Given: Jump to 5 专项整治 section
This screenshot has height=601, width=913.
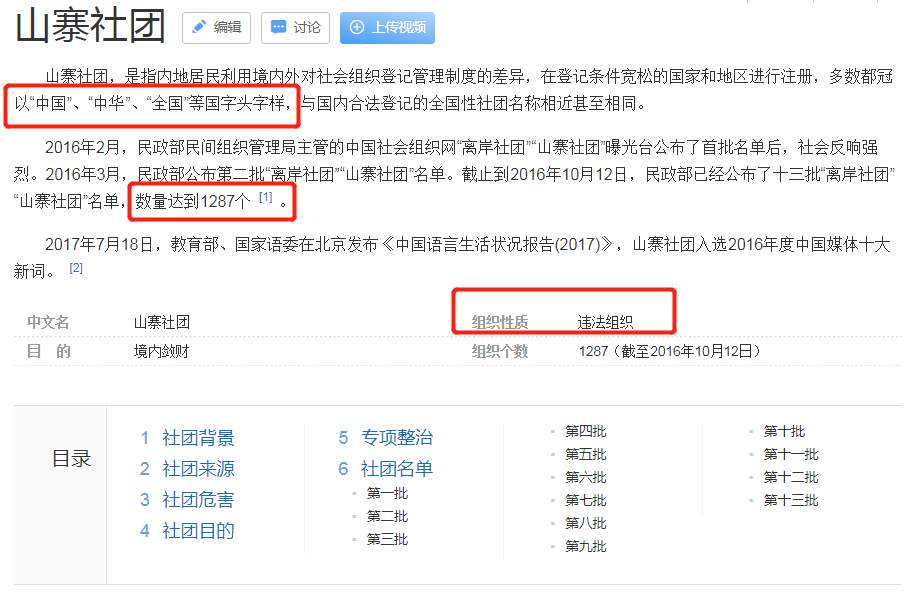Looking at the screenshot, I should pos(385,437).
